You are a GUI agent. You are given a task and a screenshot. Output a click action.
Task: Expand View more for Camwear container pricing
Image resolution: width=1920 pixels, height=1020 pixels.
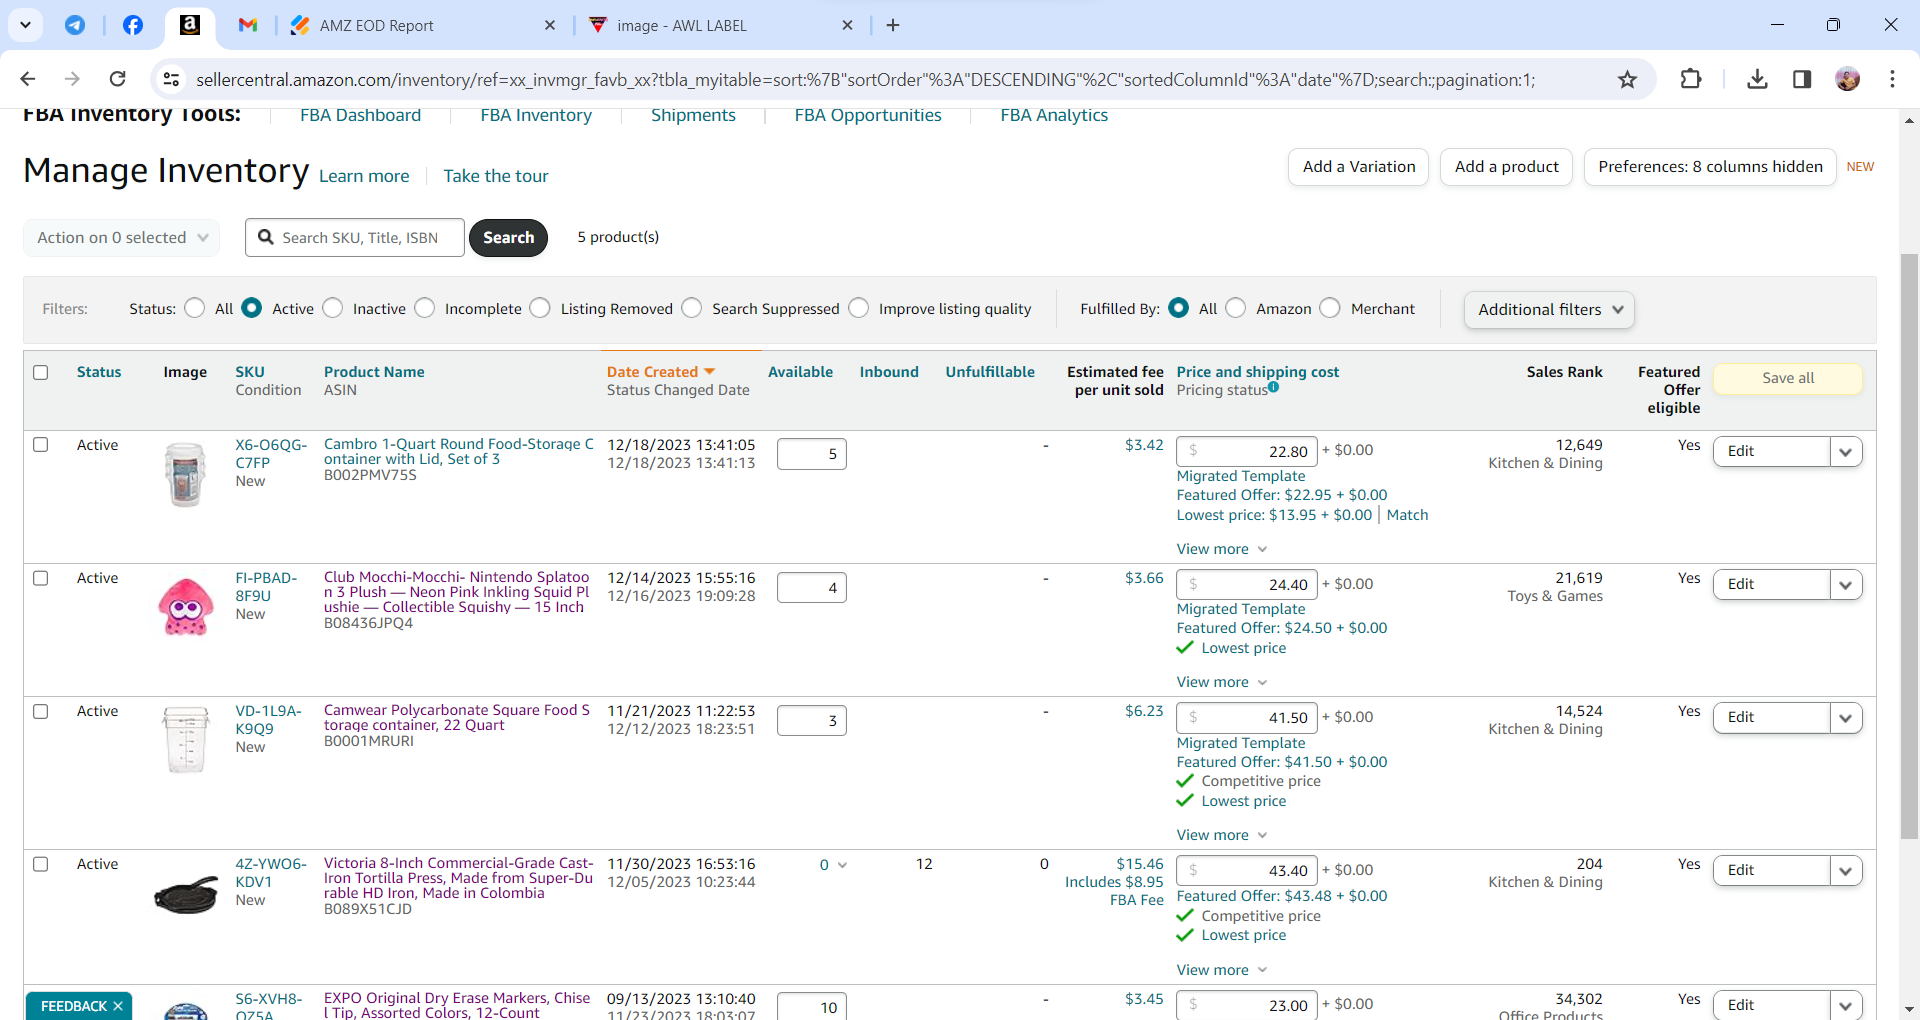pyautogui.click(x=1222, y=835)
